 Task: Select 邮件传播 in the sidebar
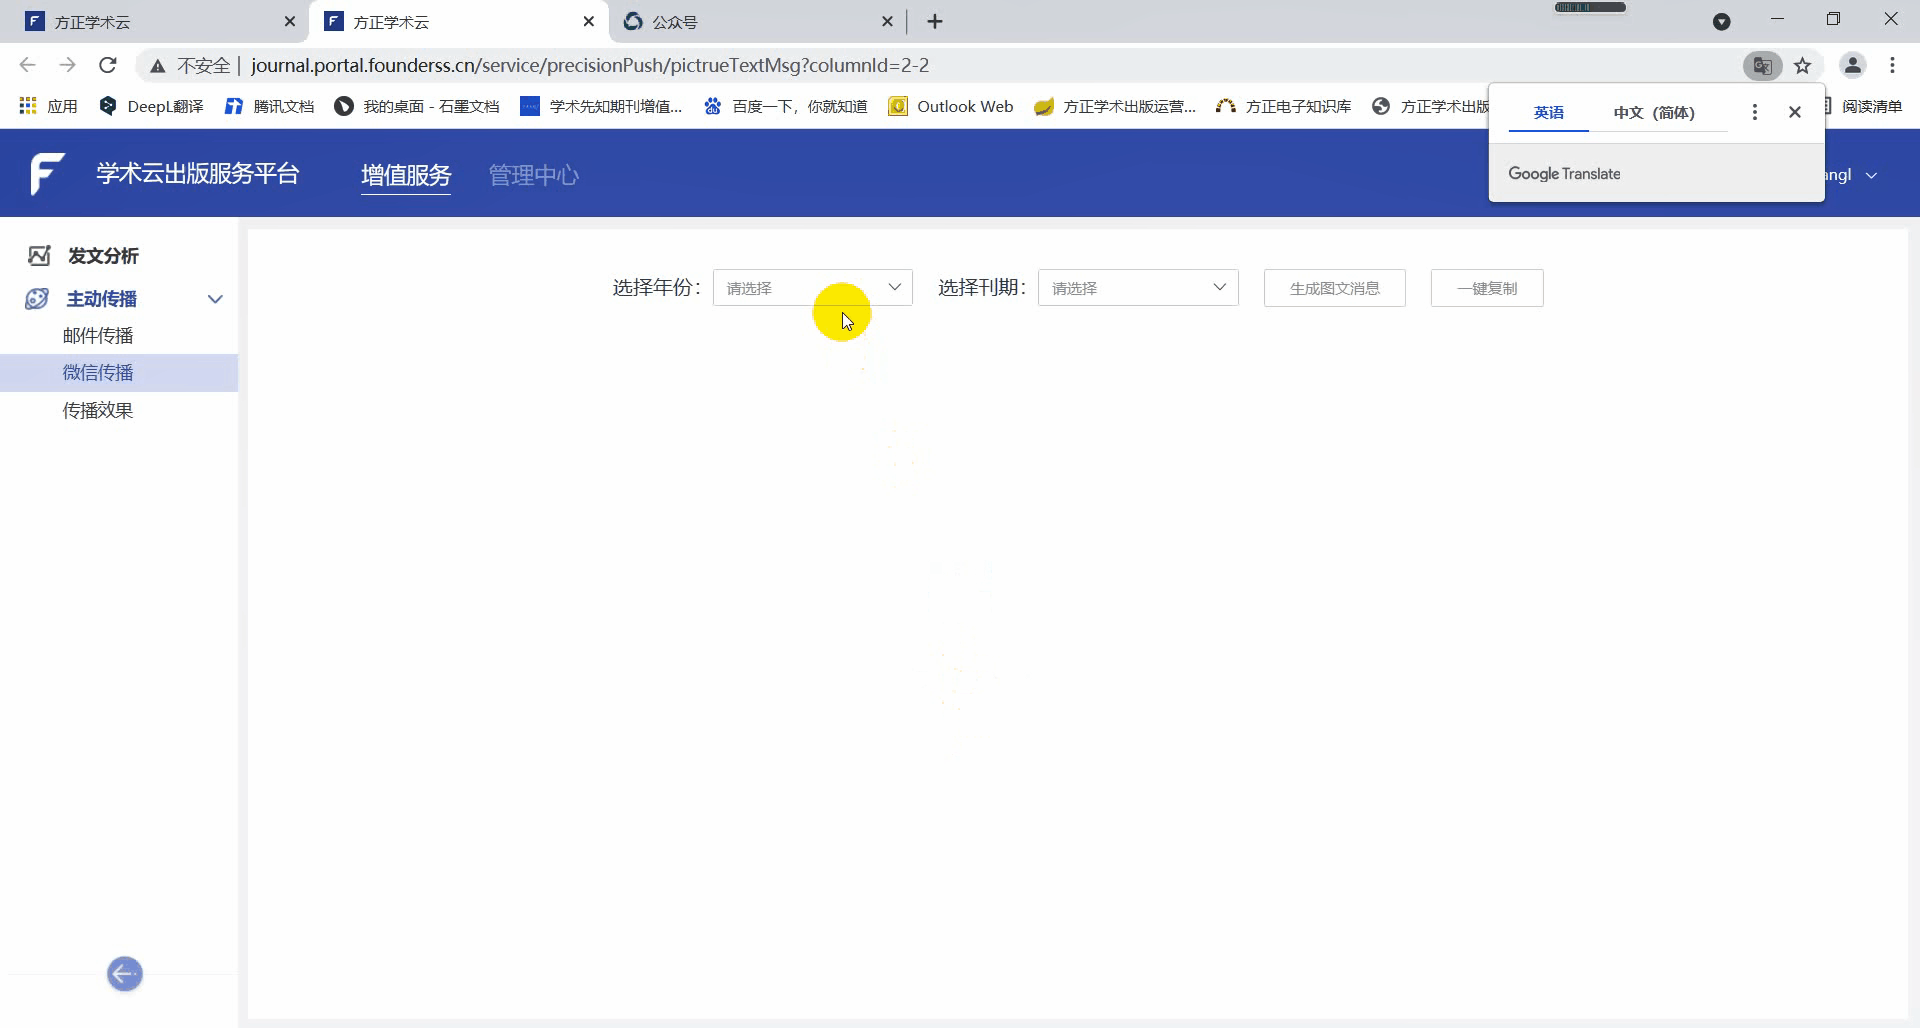97,334
